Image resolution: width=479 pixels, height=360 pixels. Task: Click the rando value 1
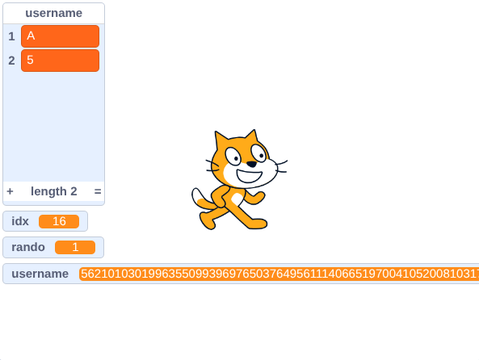point(75,247)
